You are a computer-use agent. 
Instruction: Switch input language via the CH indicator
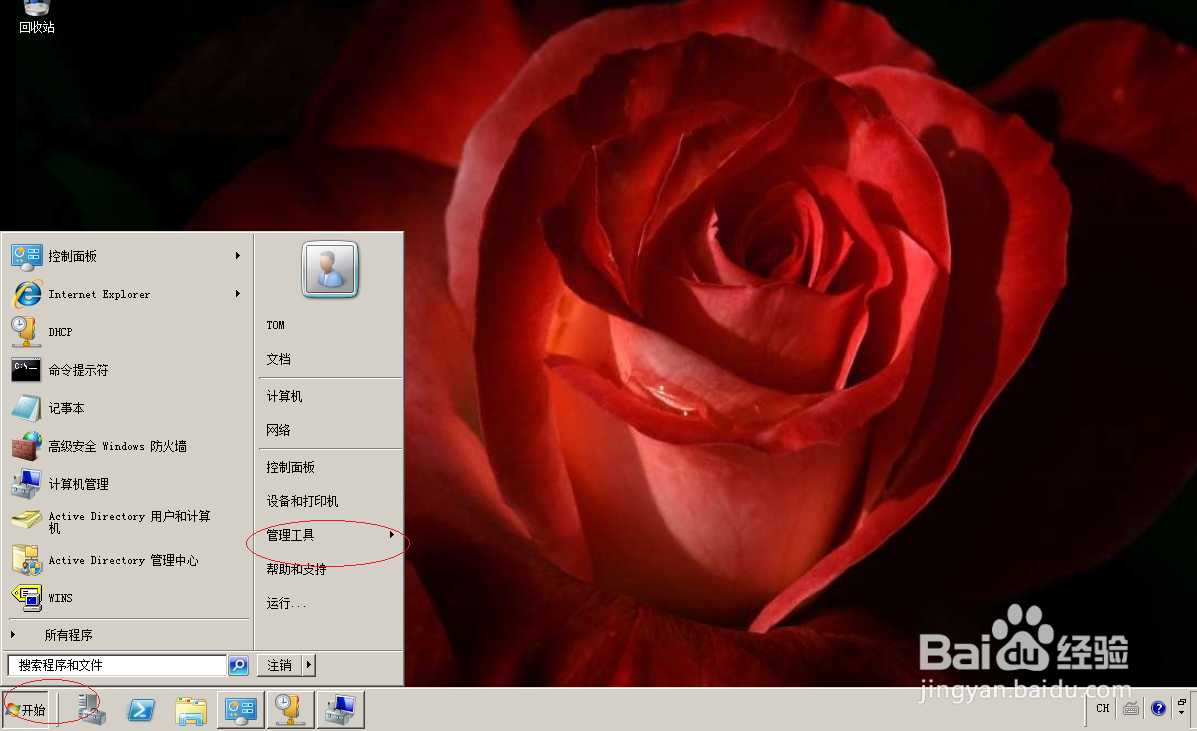pyautogui.click(x=1102, y=708)
